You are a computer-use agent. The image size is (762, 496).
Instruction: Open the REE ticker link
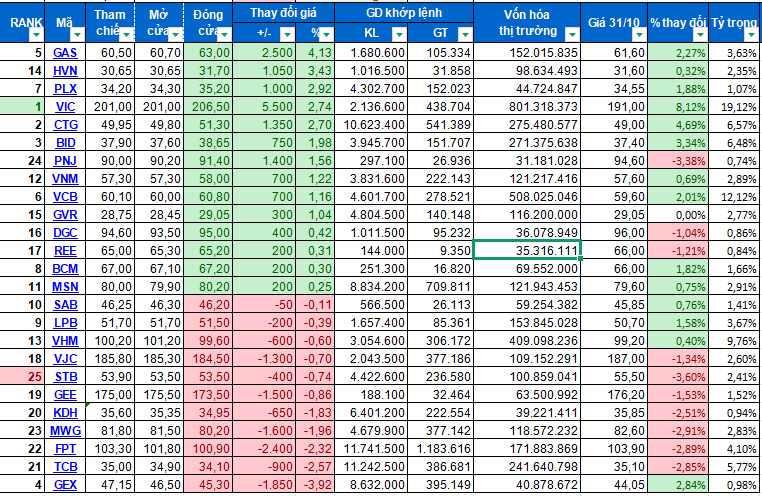(65, 250)
